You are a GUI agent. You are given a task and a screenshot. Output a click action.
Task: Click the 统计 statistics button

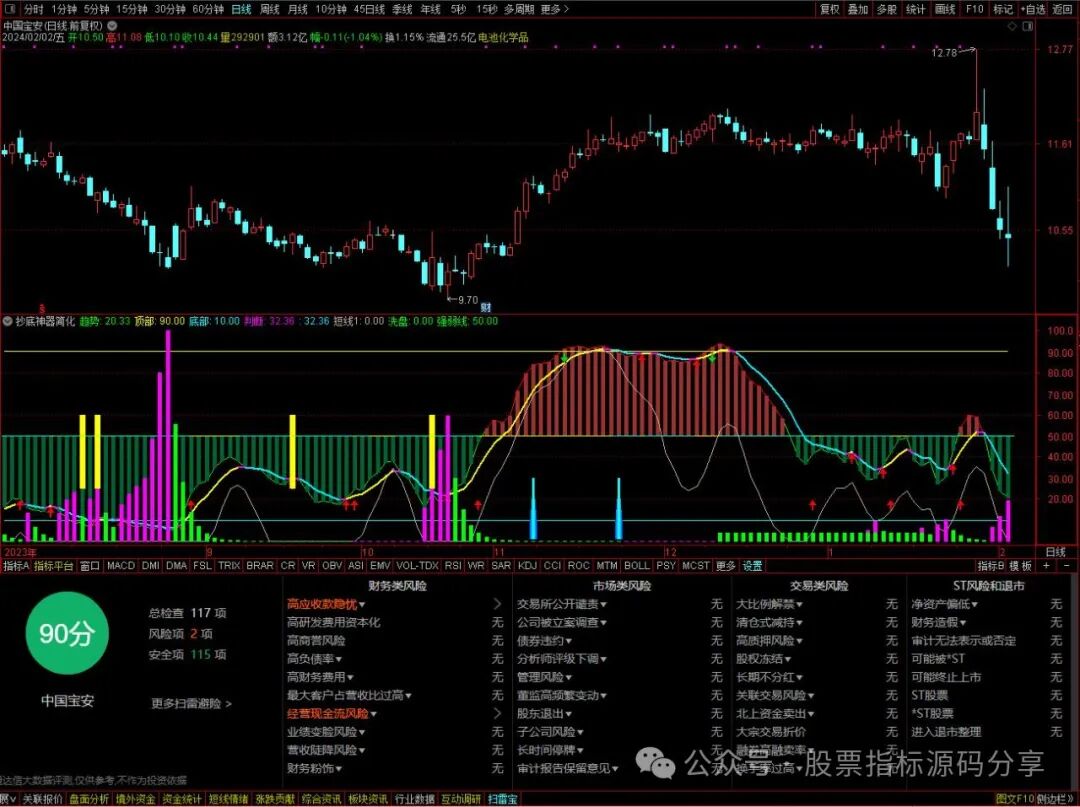[x=916, y=9]
